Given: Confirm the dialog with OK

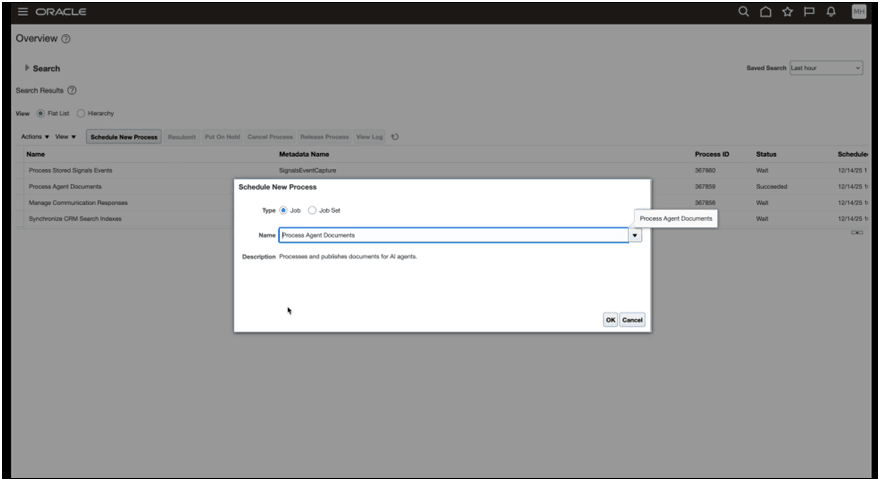Looking at the screenshot, I should coord(611,320).
